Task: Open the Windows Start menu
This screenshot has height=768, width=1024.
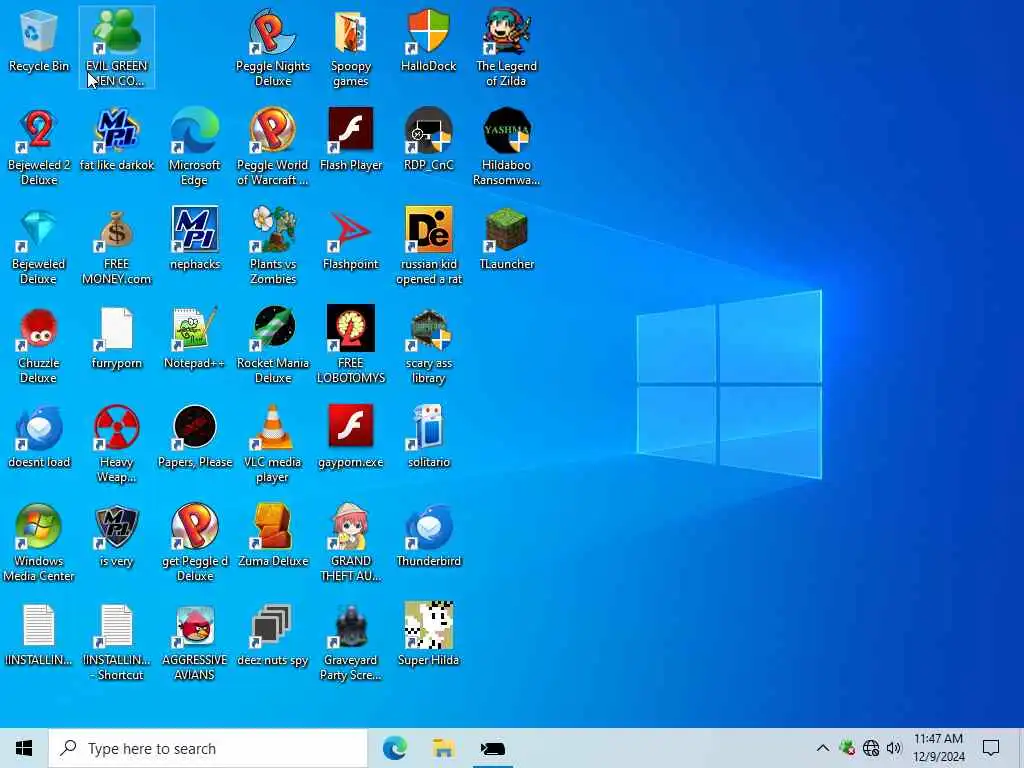Action: 24,748
